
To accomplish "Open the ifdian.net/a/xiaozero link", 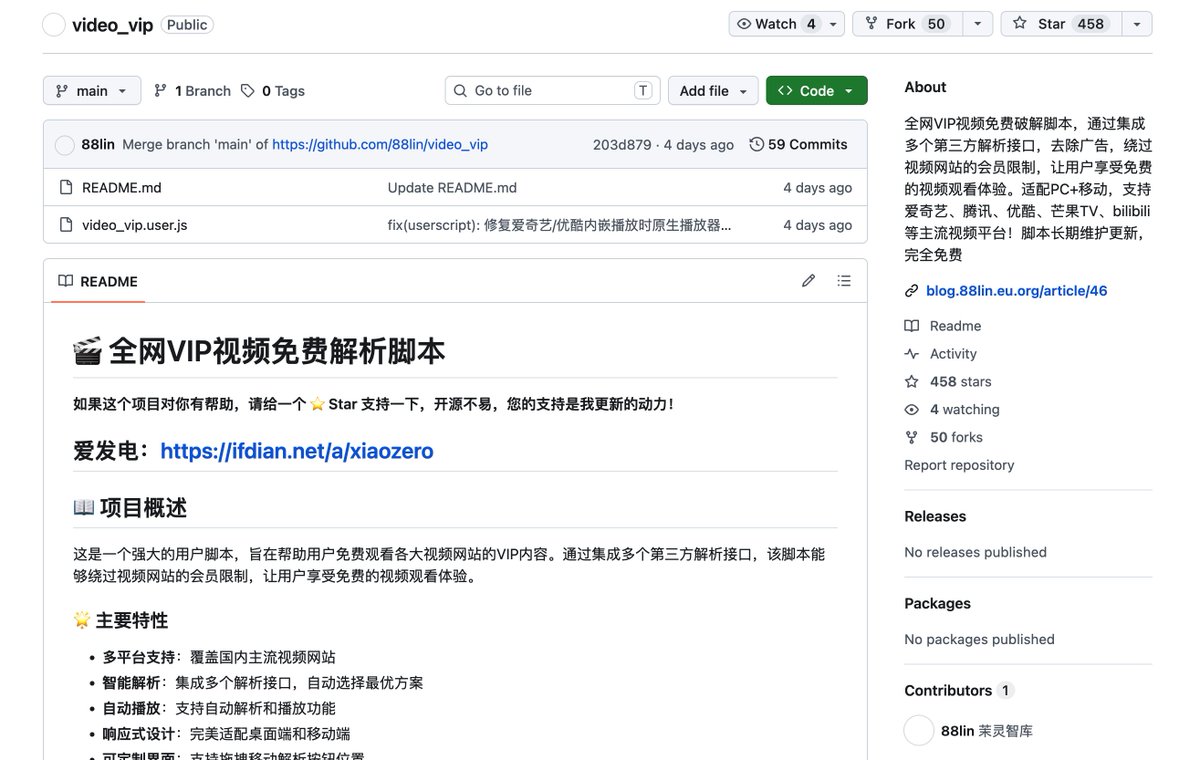I will tap(296, 451).
